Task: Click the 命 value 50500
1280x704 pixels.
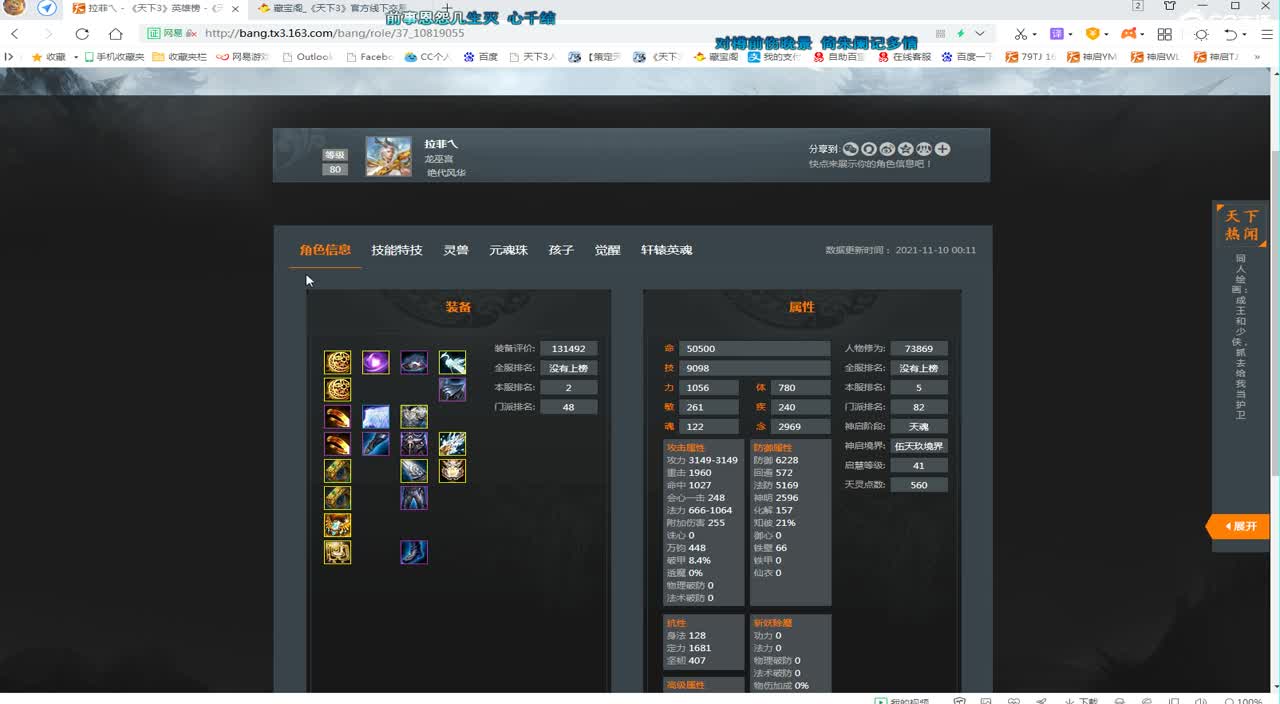Action: (755, 349)
